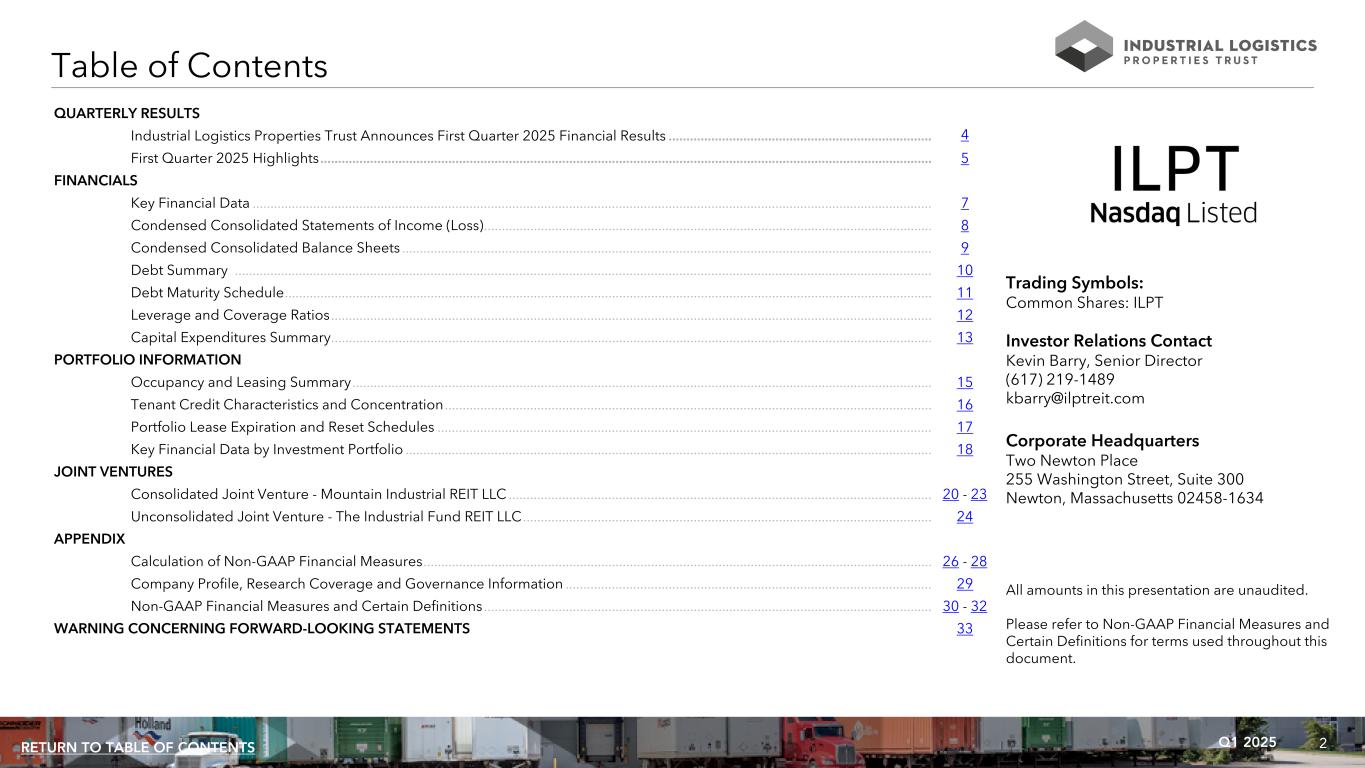Image resolution: width=1365 pixels, height=768 pixels.
Task: Click page 20 for Mountain Industrial REIT
Action: pos(950,494)
